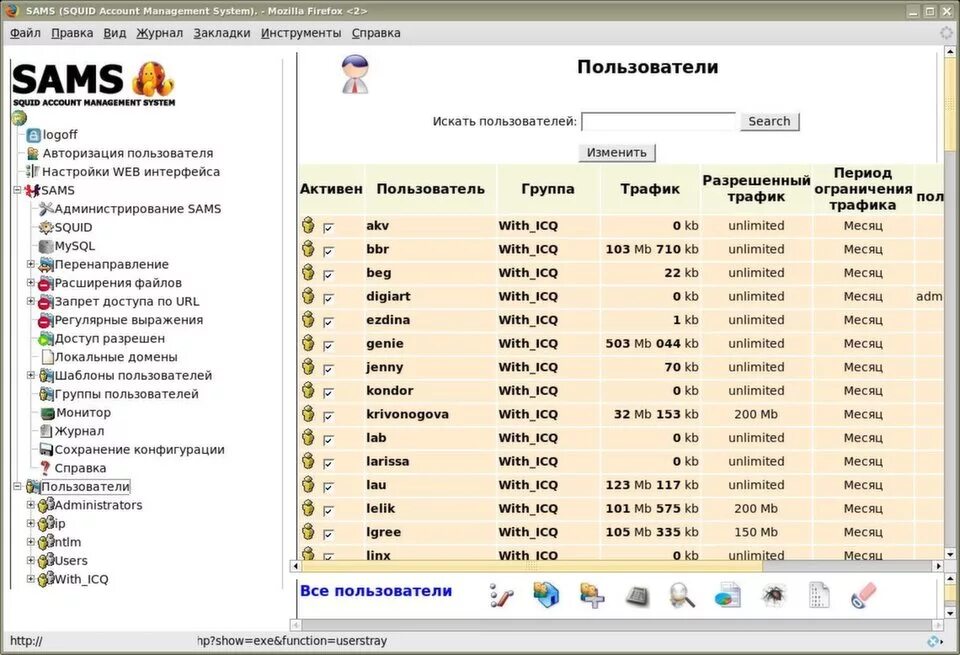Click the Искать пользователей search field
This screenshot has height=655, width=960.
[659, 121]
